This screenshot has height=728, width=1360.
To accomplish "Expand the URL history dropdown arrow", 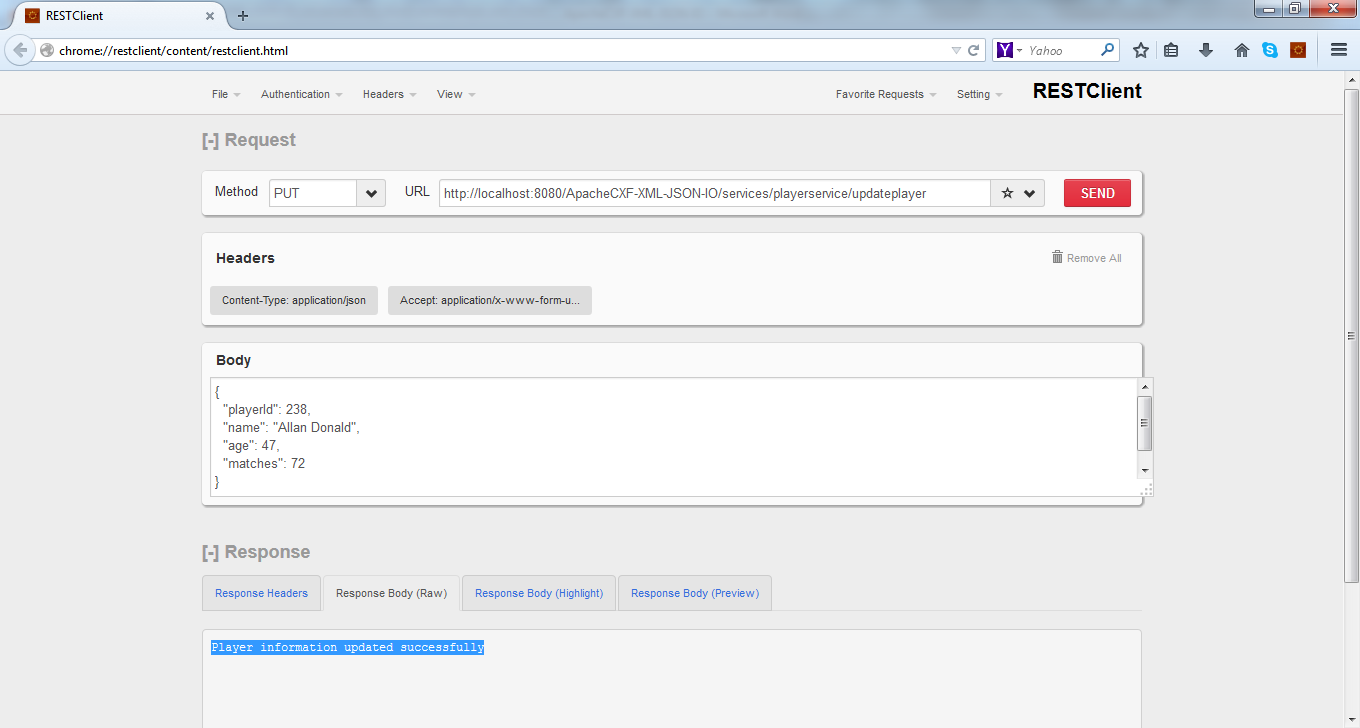I will click(1029, 193).
